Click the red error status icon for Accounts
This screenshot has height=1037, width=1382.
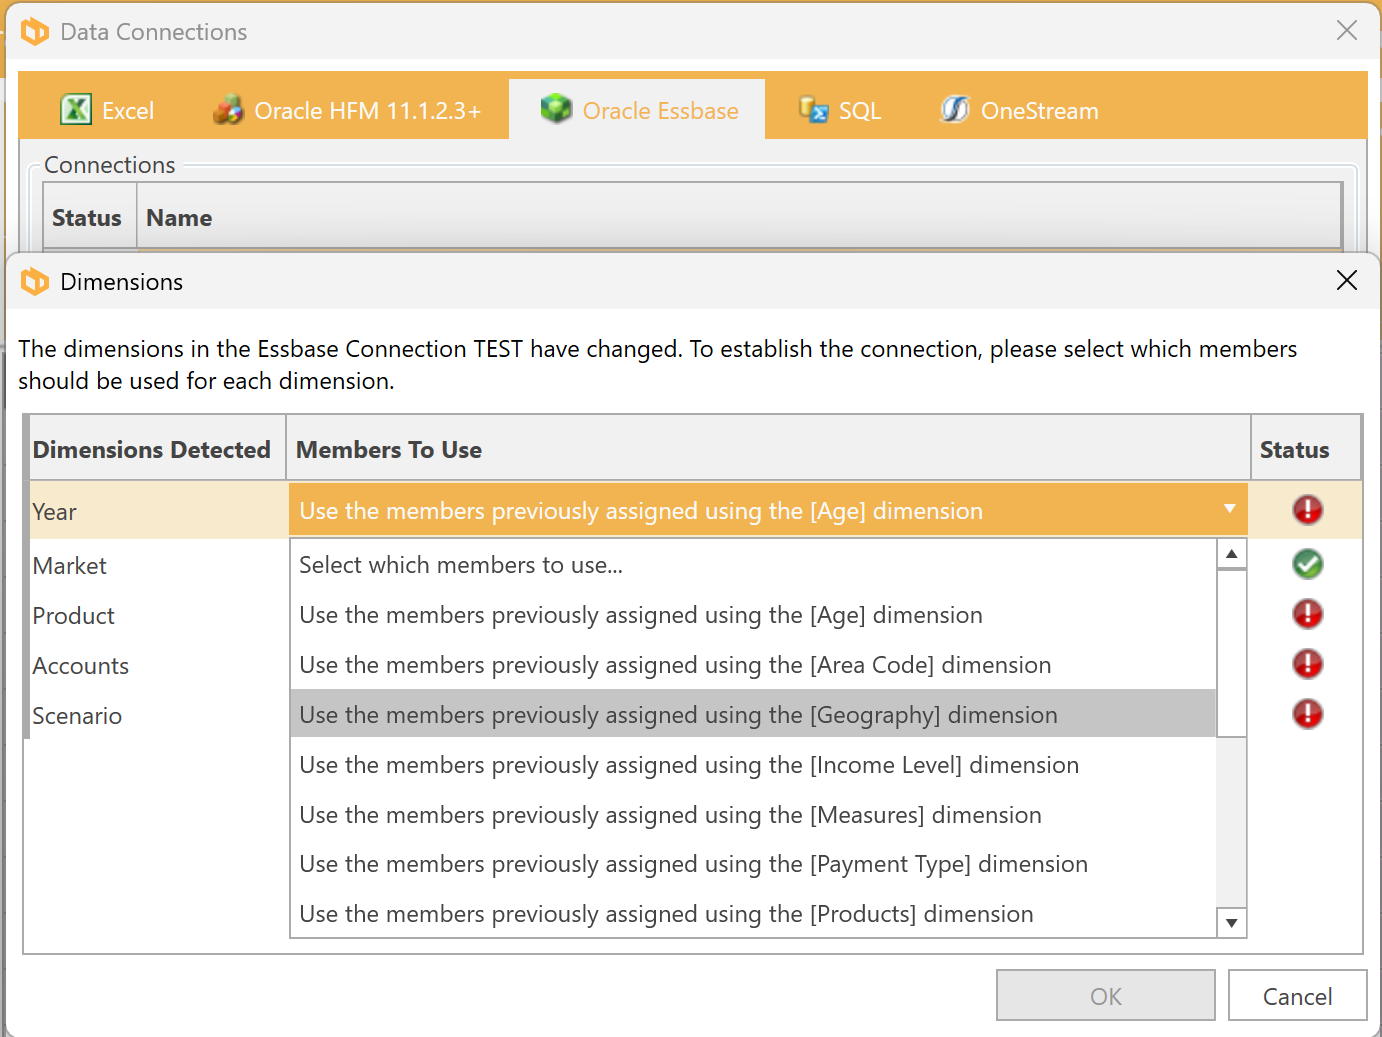coord(1307,664)
